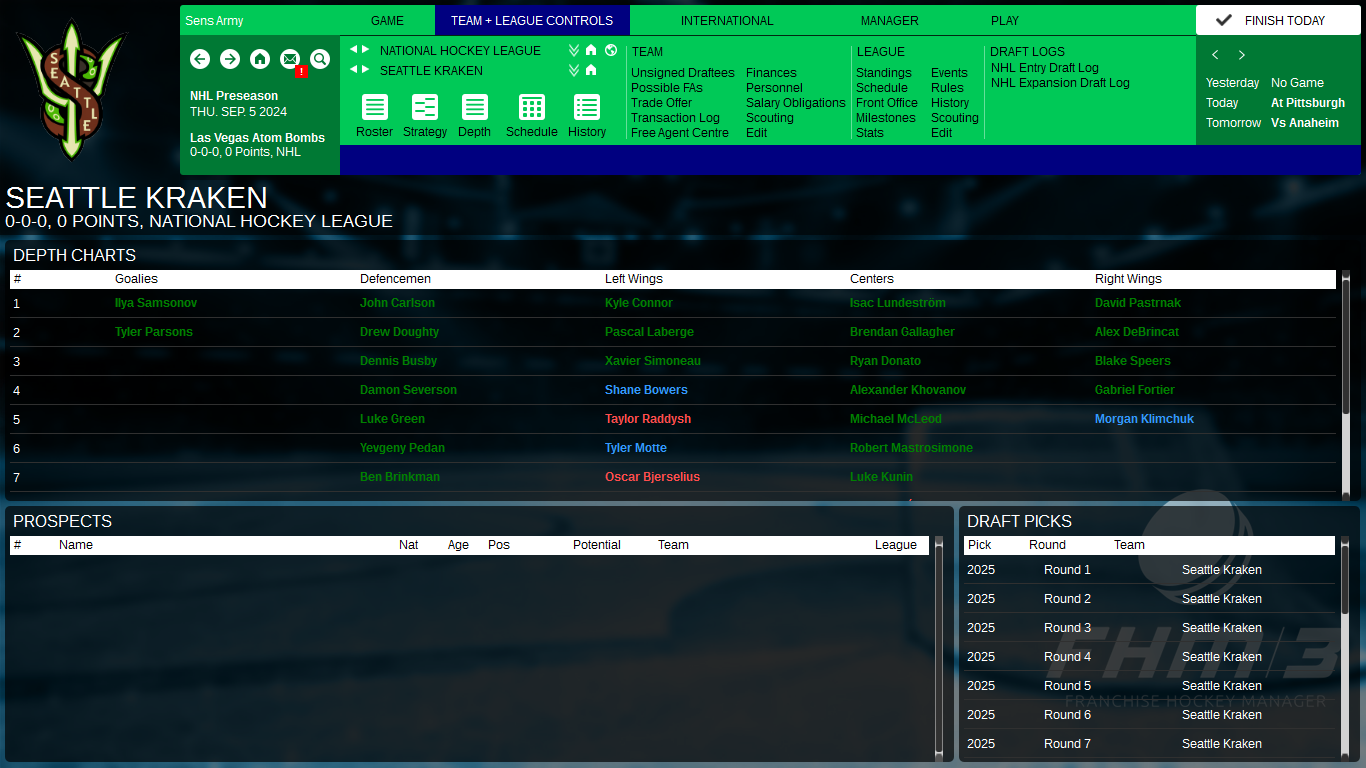Screen dimensions: 1366x768
Task: Open the NHL Entry Draft Log
Action: coord(1043,68)
